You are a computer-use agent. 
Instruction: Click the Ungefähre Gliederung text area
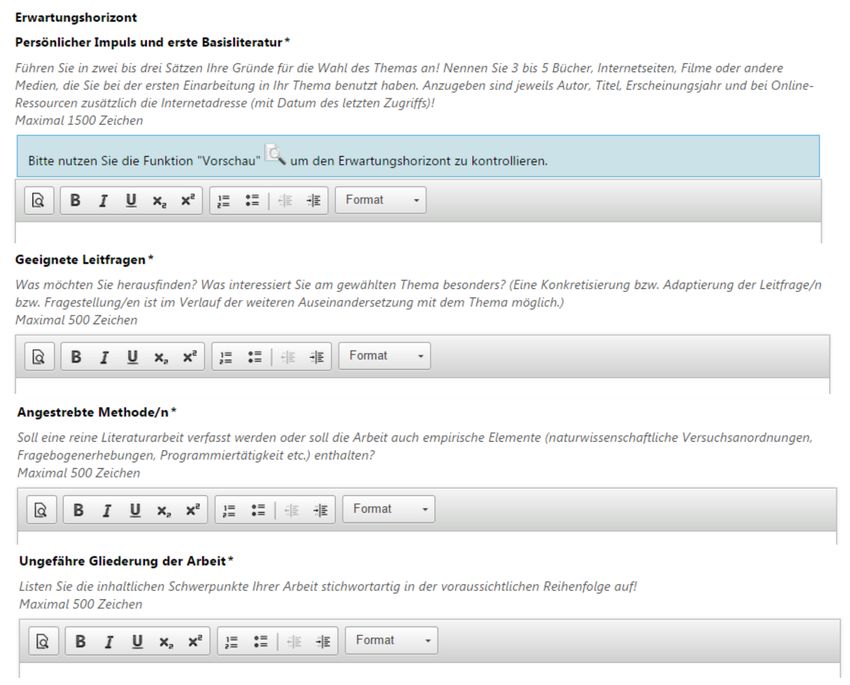pos(430,670)
